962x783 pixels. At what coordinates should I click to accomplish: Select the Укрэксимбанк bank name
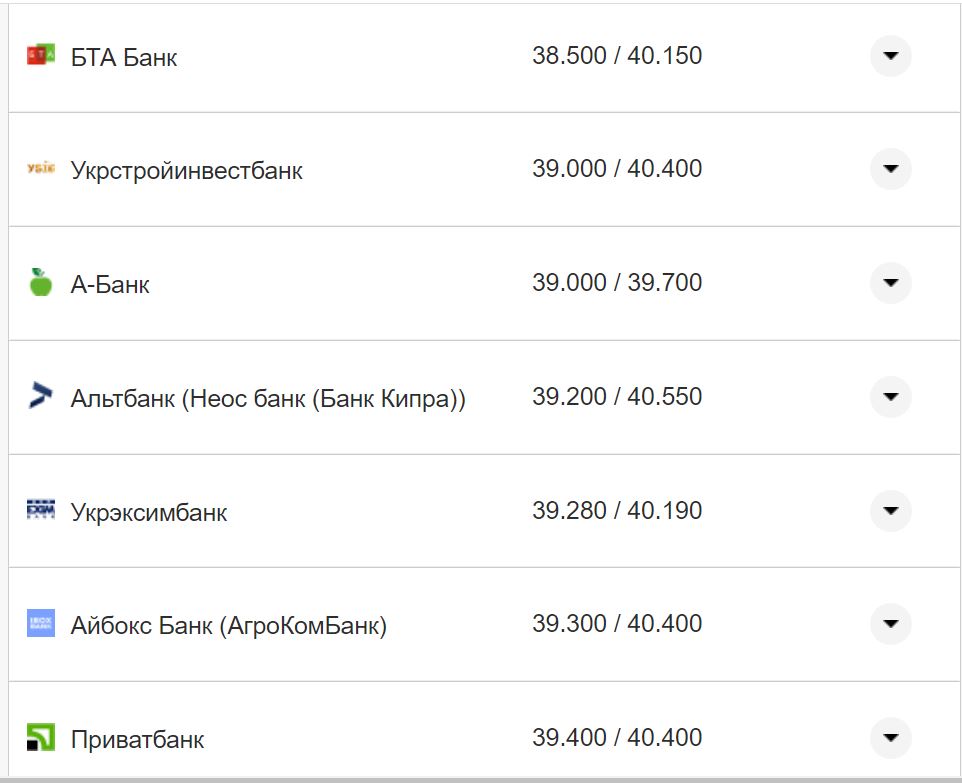pos(149,513)
